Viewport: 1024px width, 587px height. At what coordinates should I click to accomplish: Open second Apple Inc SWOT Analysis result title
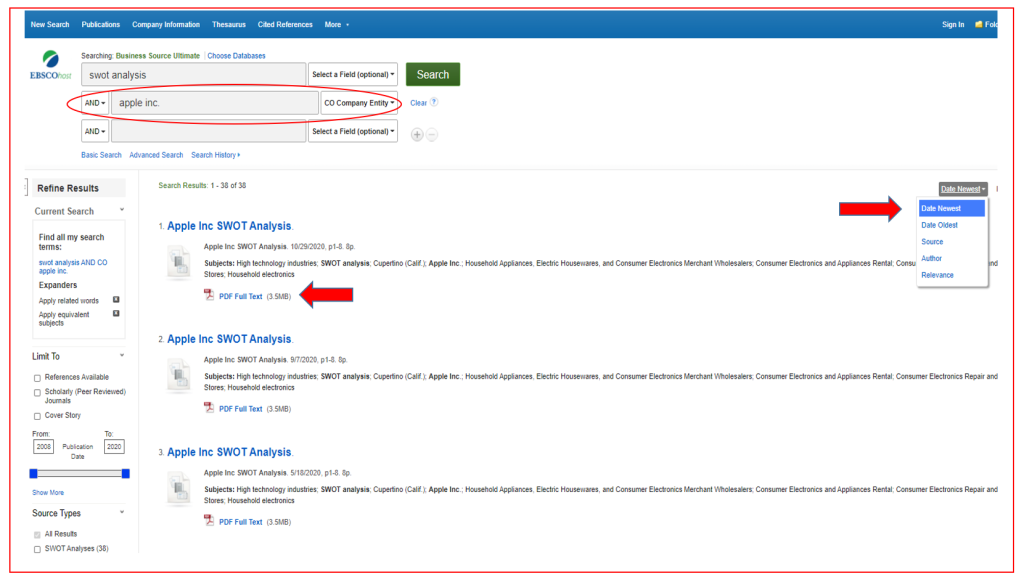(x=229, y=339)
